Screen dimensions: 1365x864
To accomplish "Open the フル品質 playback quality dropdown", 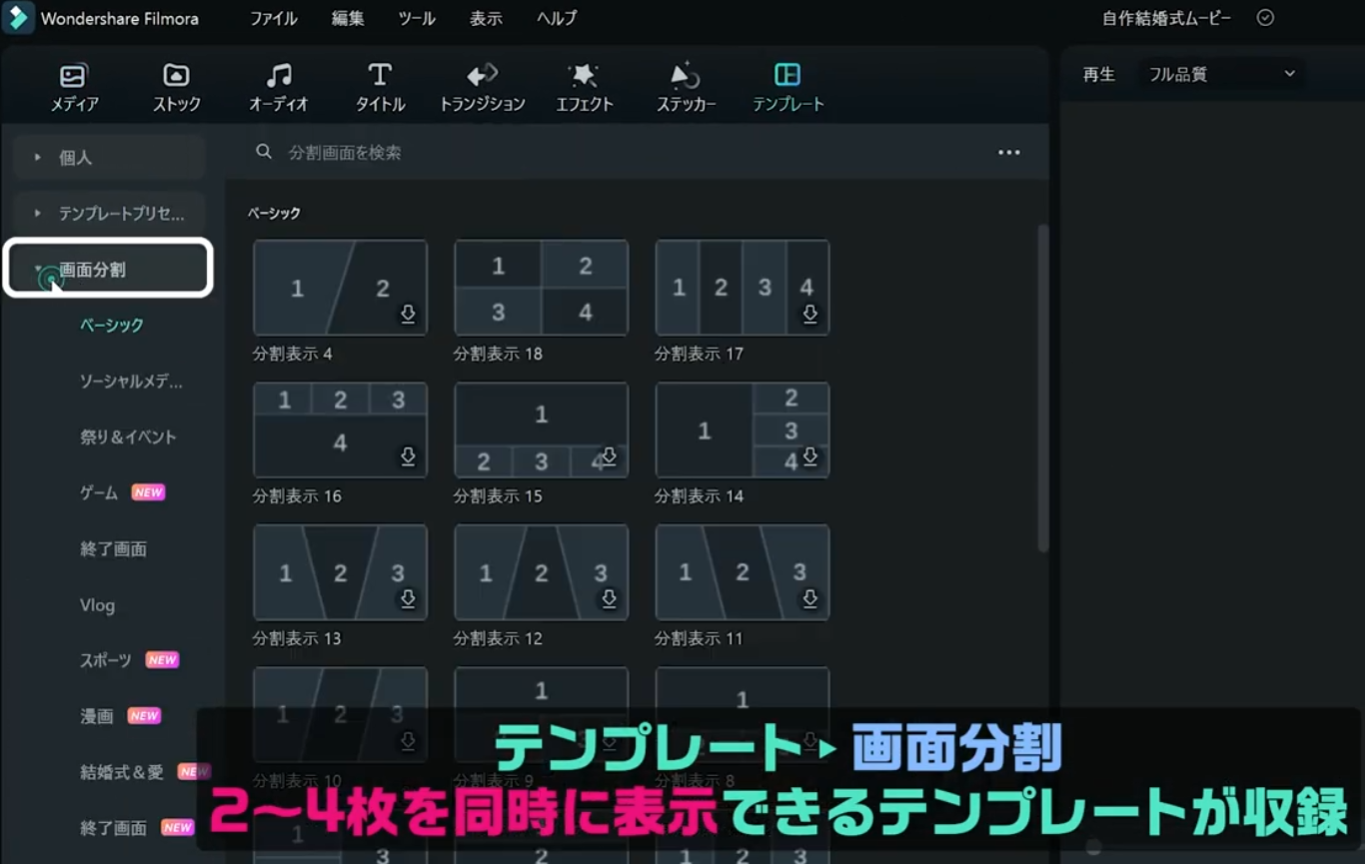I will tap(1221, 74).
